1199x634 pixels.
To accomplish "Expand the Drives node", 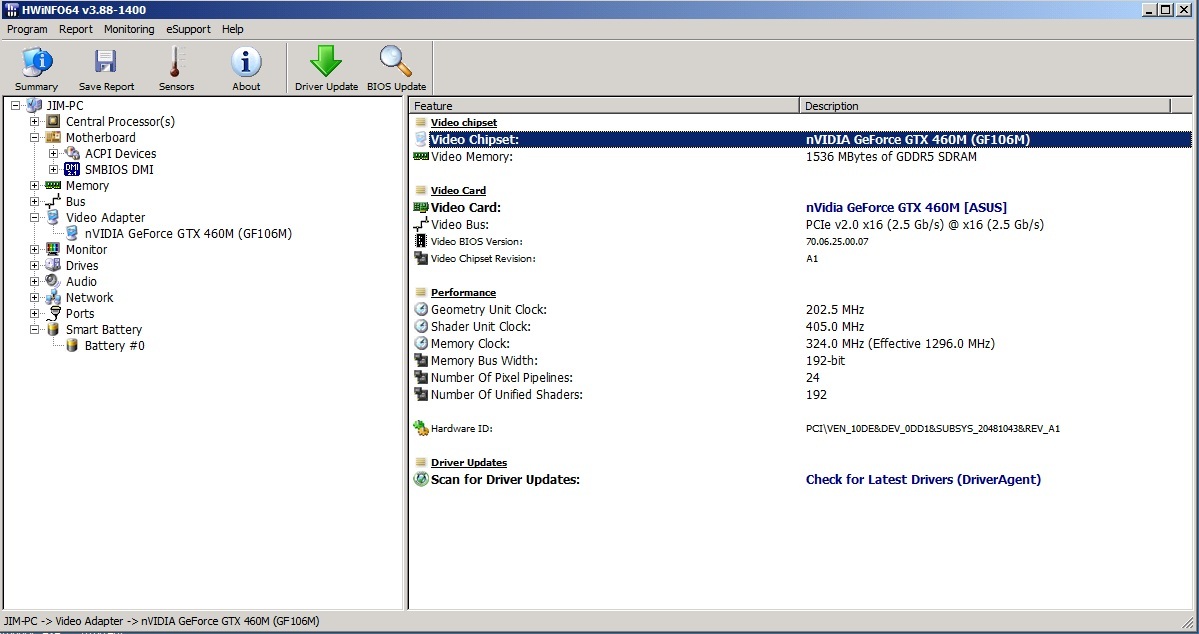I will point(34,265).
